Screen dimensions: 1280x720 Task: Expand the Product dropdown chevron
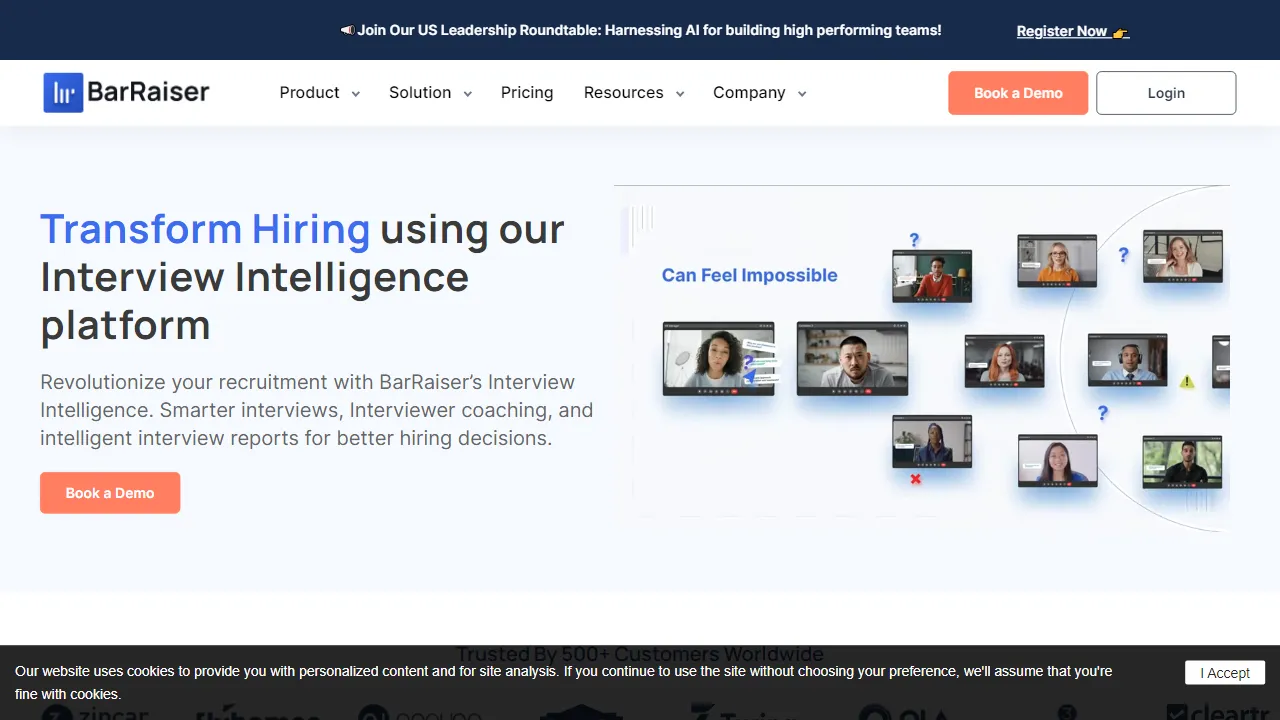[x=355, y=94]
